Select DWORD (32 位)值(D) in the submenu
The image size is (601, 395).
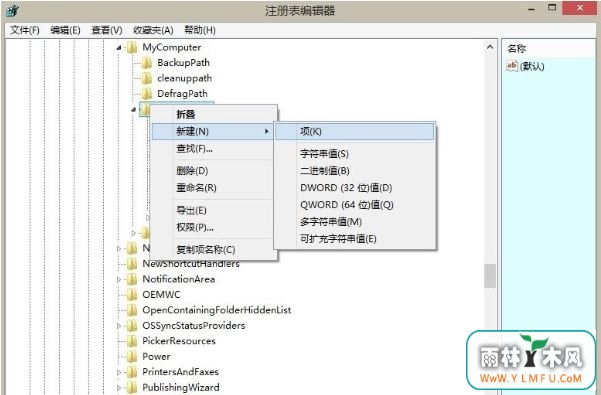tap(355, 188)
